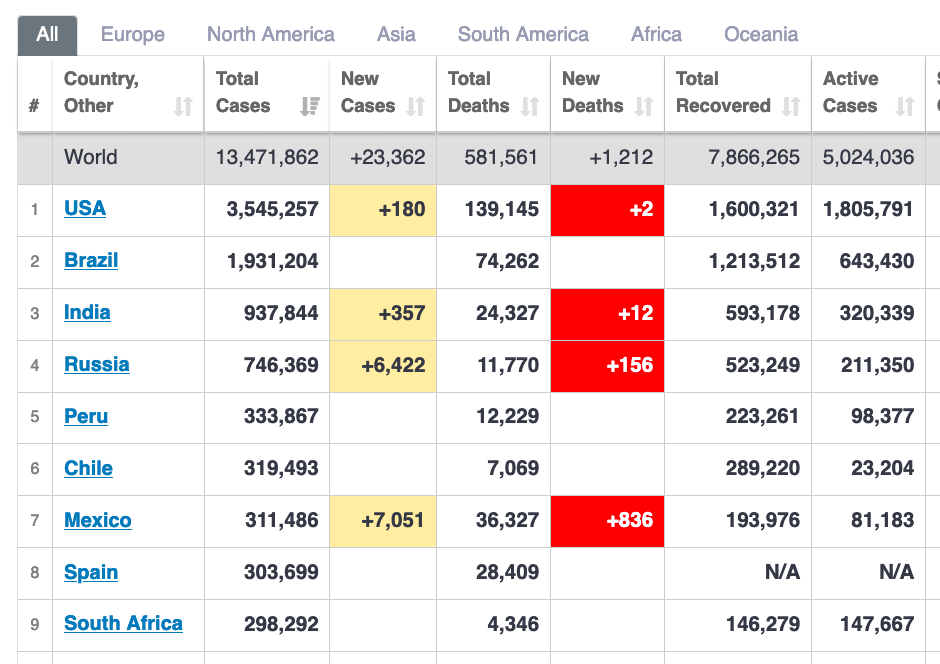Click the Total Deaths sort arrows

point(530,106)
